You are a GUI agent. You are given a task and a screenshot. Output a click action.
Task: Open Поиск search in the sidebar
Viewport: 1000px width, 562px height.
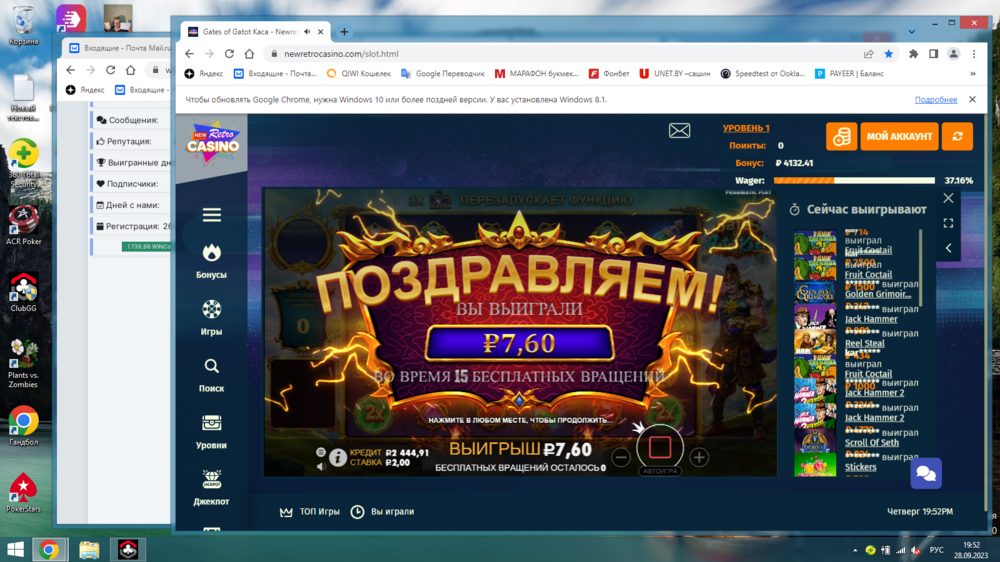click(x=211, y=374)
